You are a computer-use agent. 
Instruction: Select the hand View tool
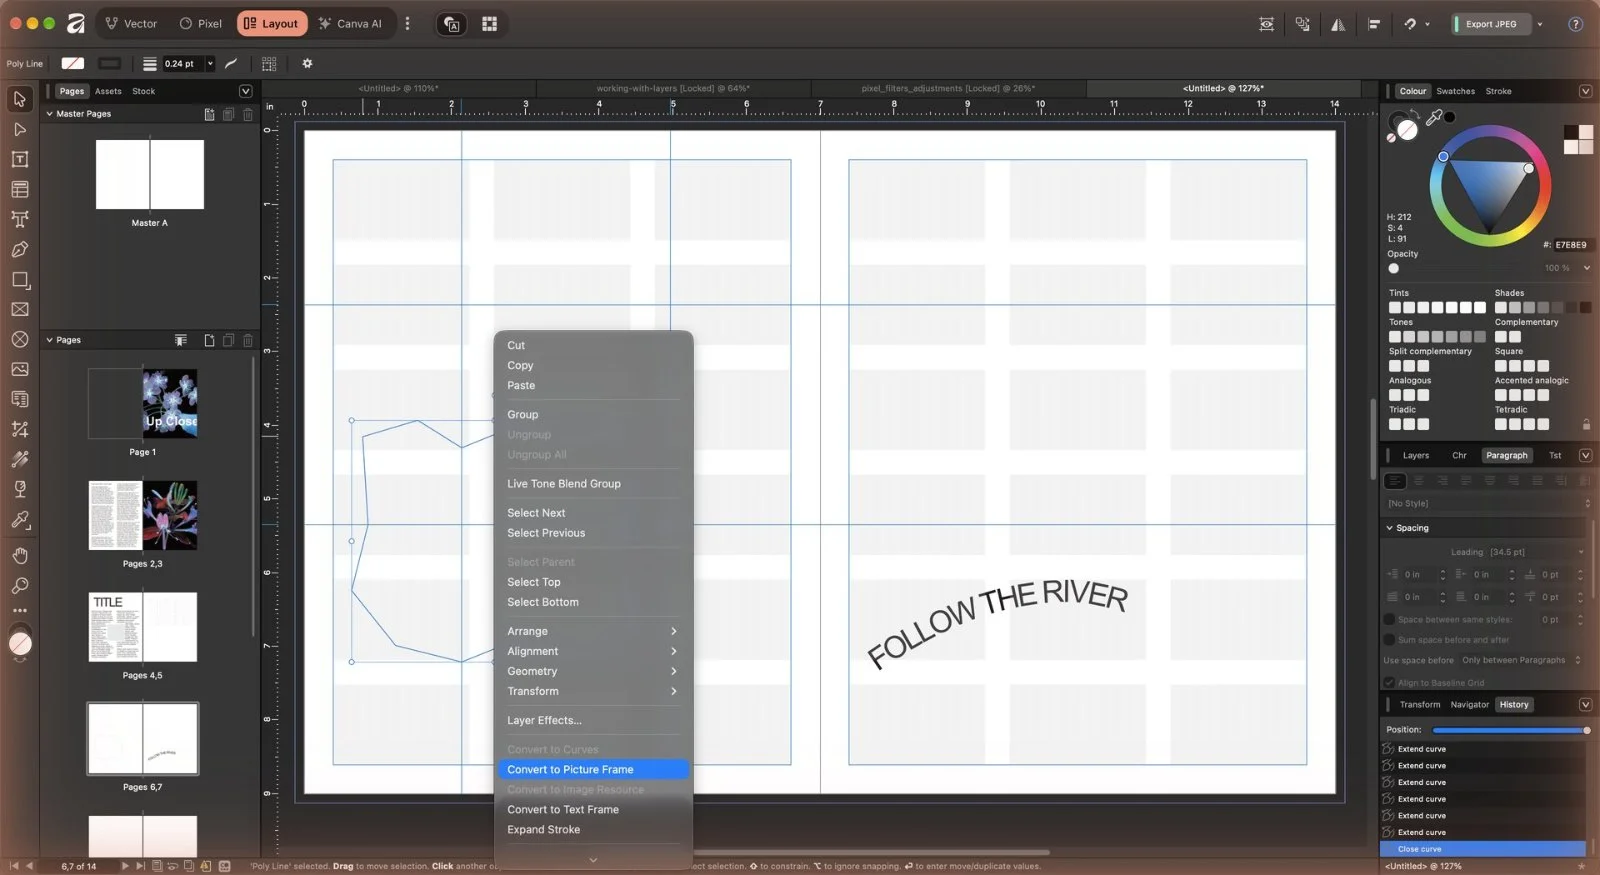pos(20,556)
